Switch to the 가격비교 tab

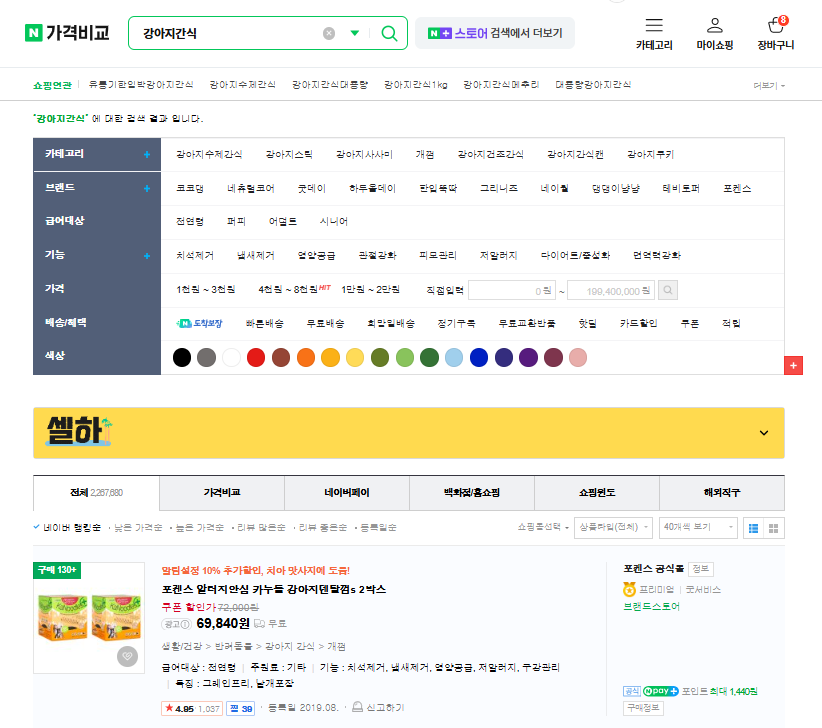click(222, 493)
